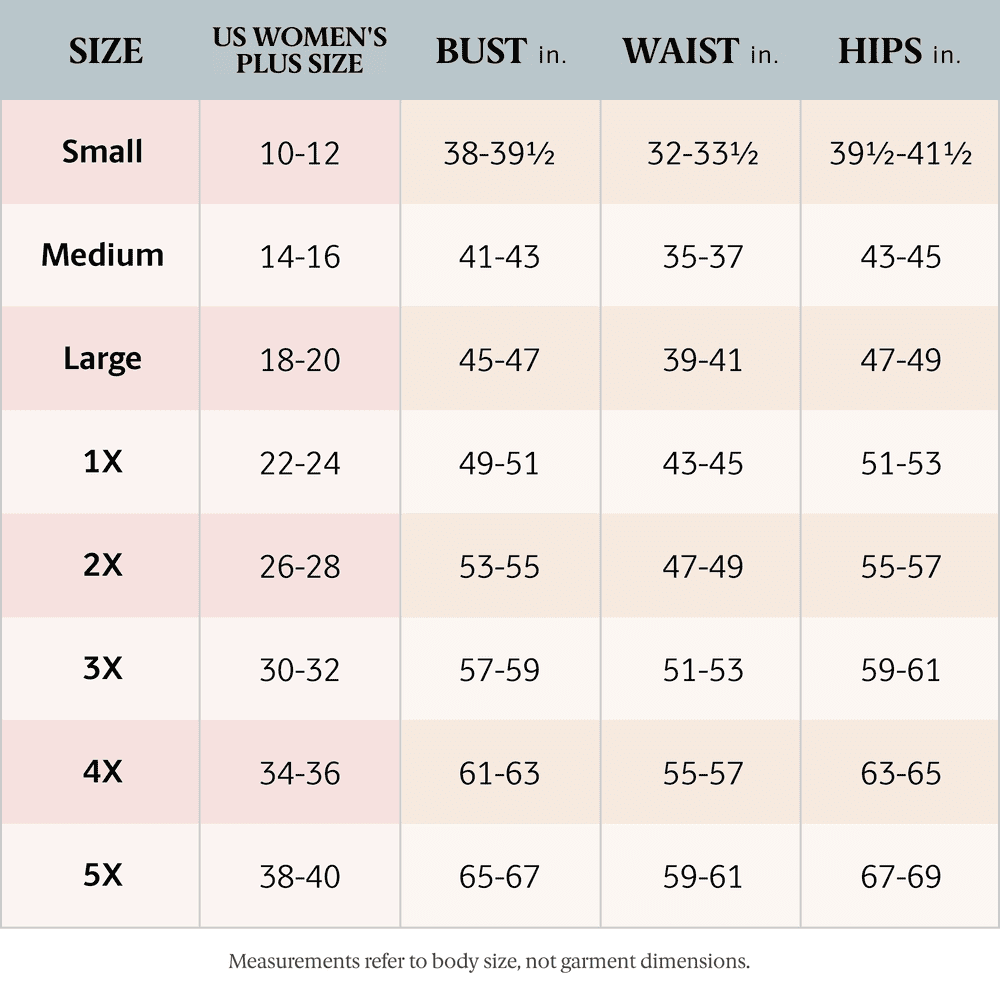Image resolution: width=1000 pixels, height=1000 pixels.
Task: Click the body size measurements footnote
Action: coord(489,962)
